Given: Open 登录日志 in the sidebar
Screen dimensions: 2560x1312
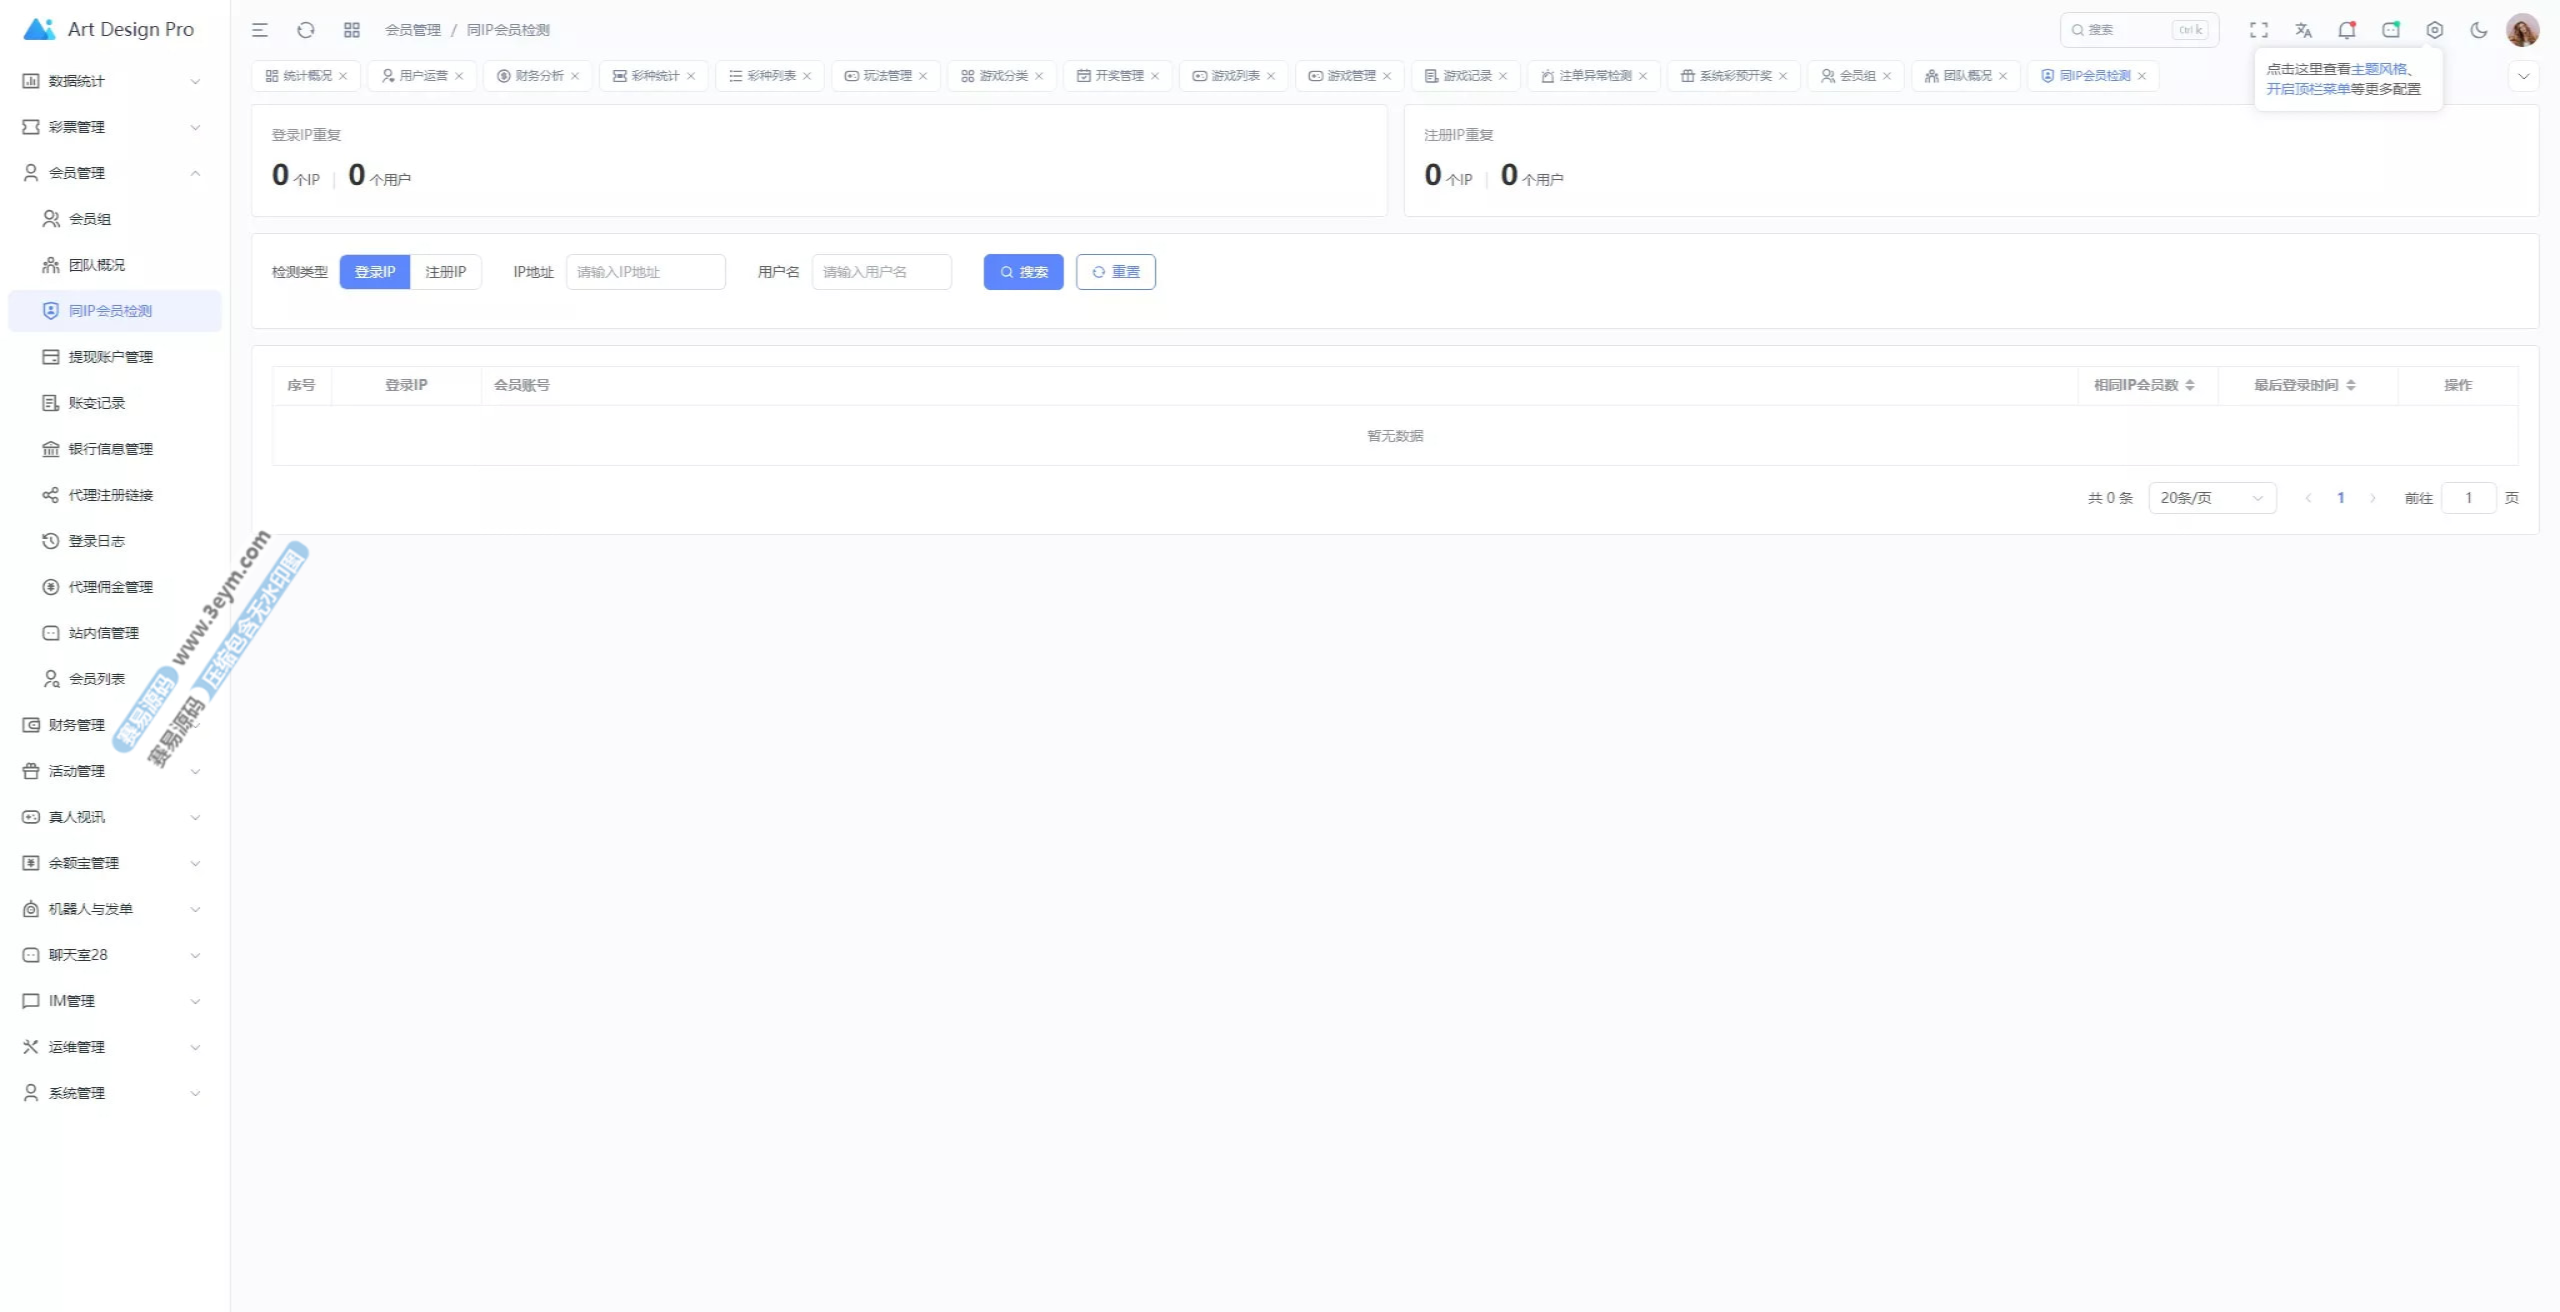Looking at the screenshot, I should pos(97,541).
